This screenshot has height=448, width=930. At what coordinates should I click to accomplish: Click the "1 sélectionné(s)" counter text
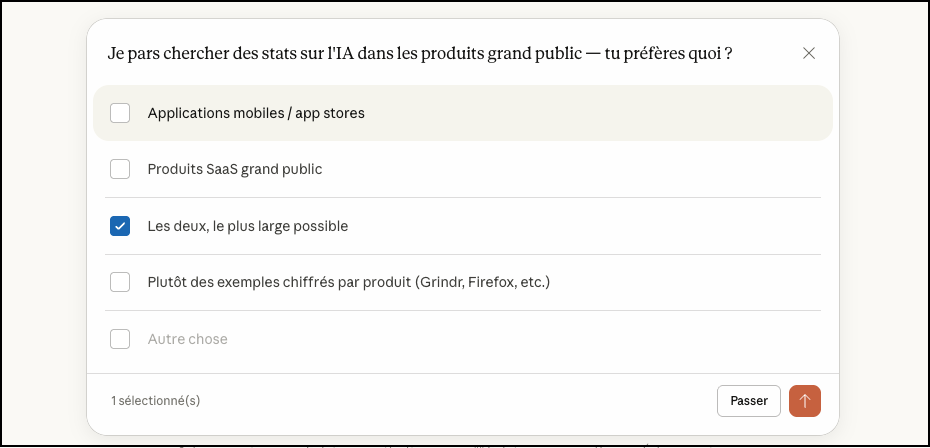pyautogui.click(x=156, y=401)
